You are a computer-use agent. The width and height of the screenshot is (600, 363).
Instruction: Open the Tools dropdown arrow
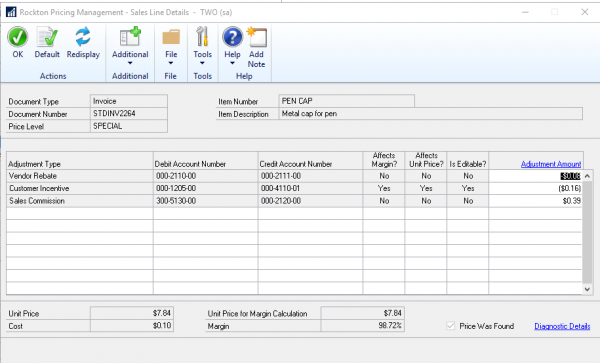[202, 63]
